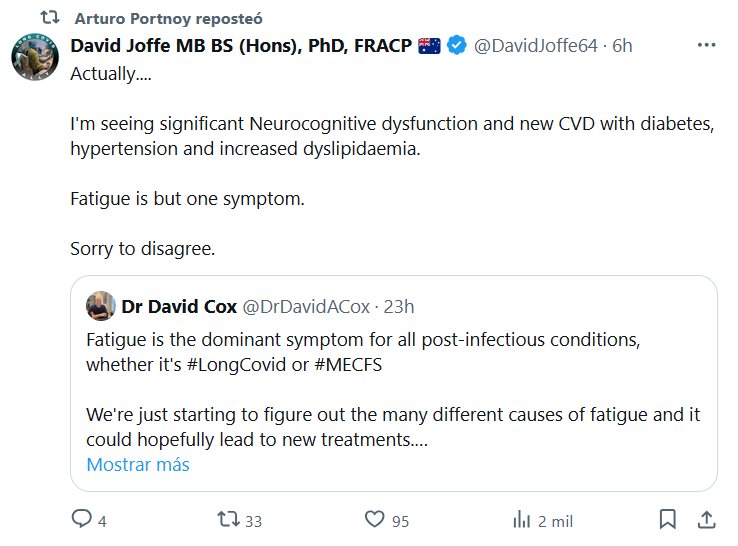738x546 pixels.
Task: Click the 6h timestamp
Action: point(623,46)
